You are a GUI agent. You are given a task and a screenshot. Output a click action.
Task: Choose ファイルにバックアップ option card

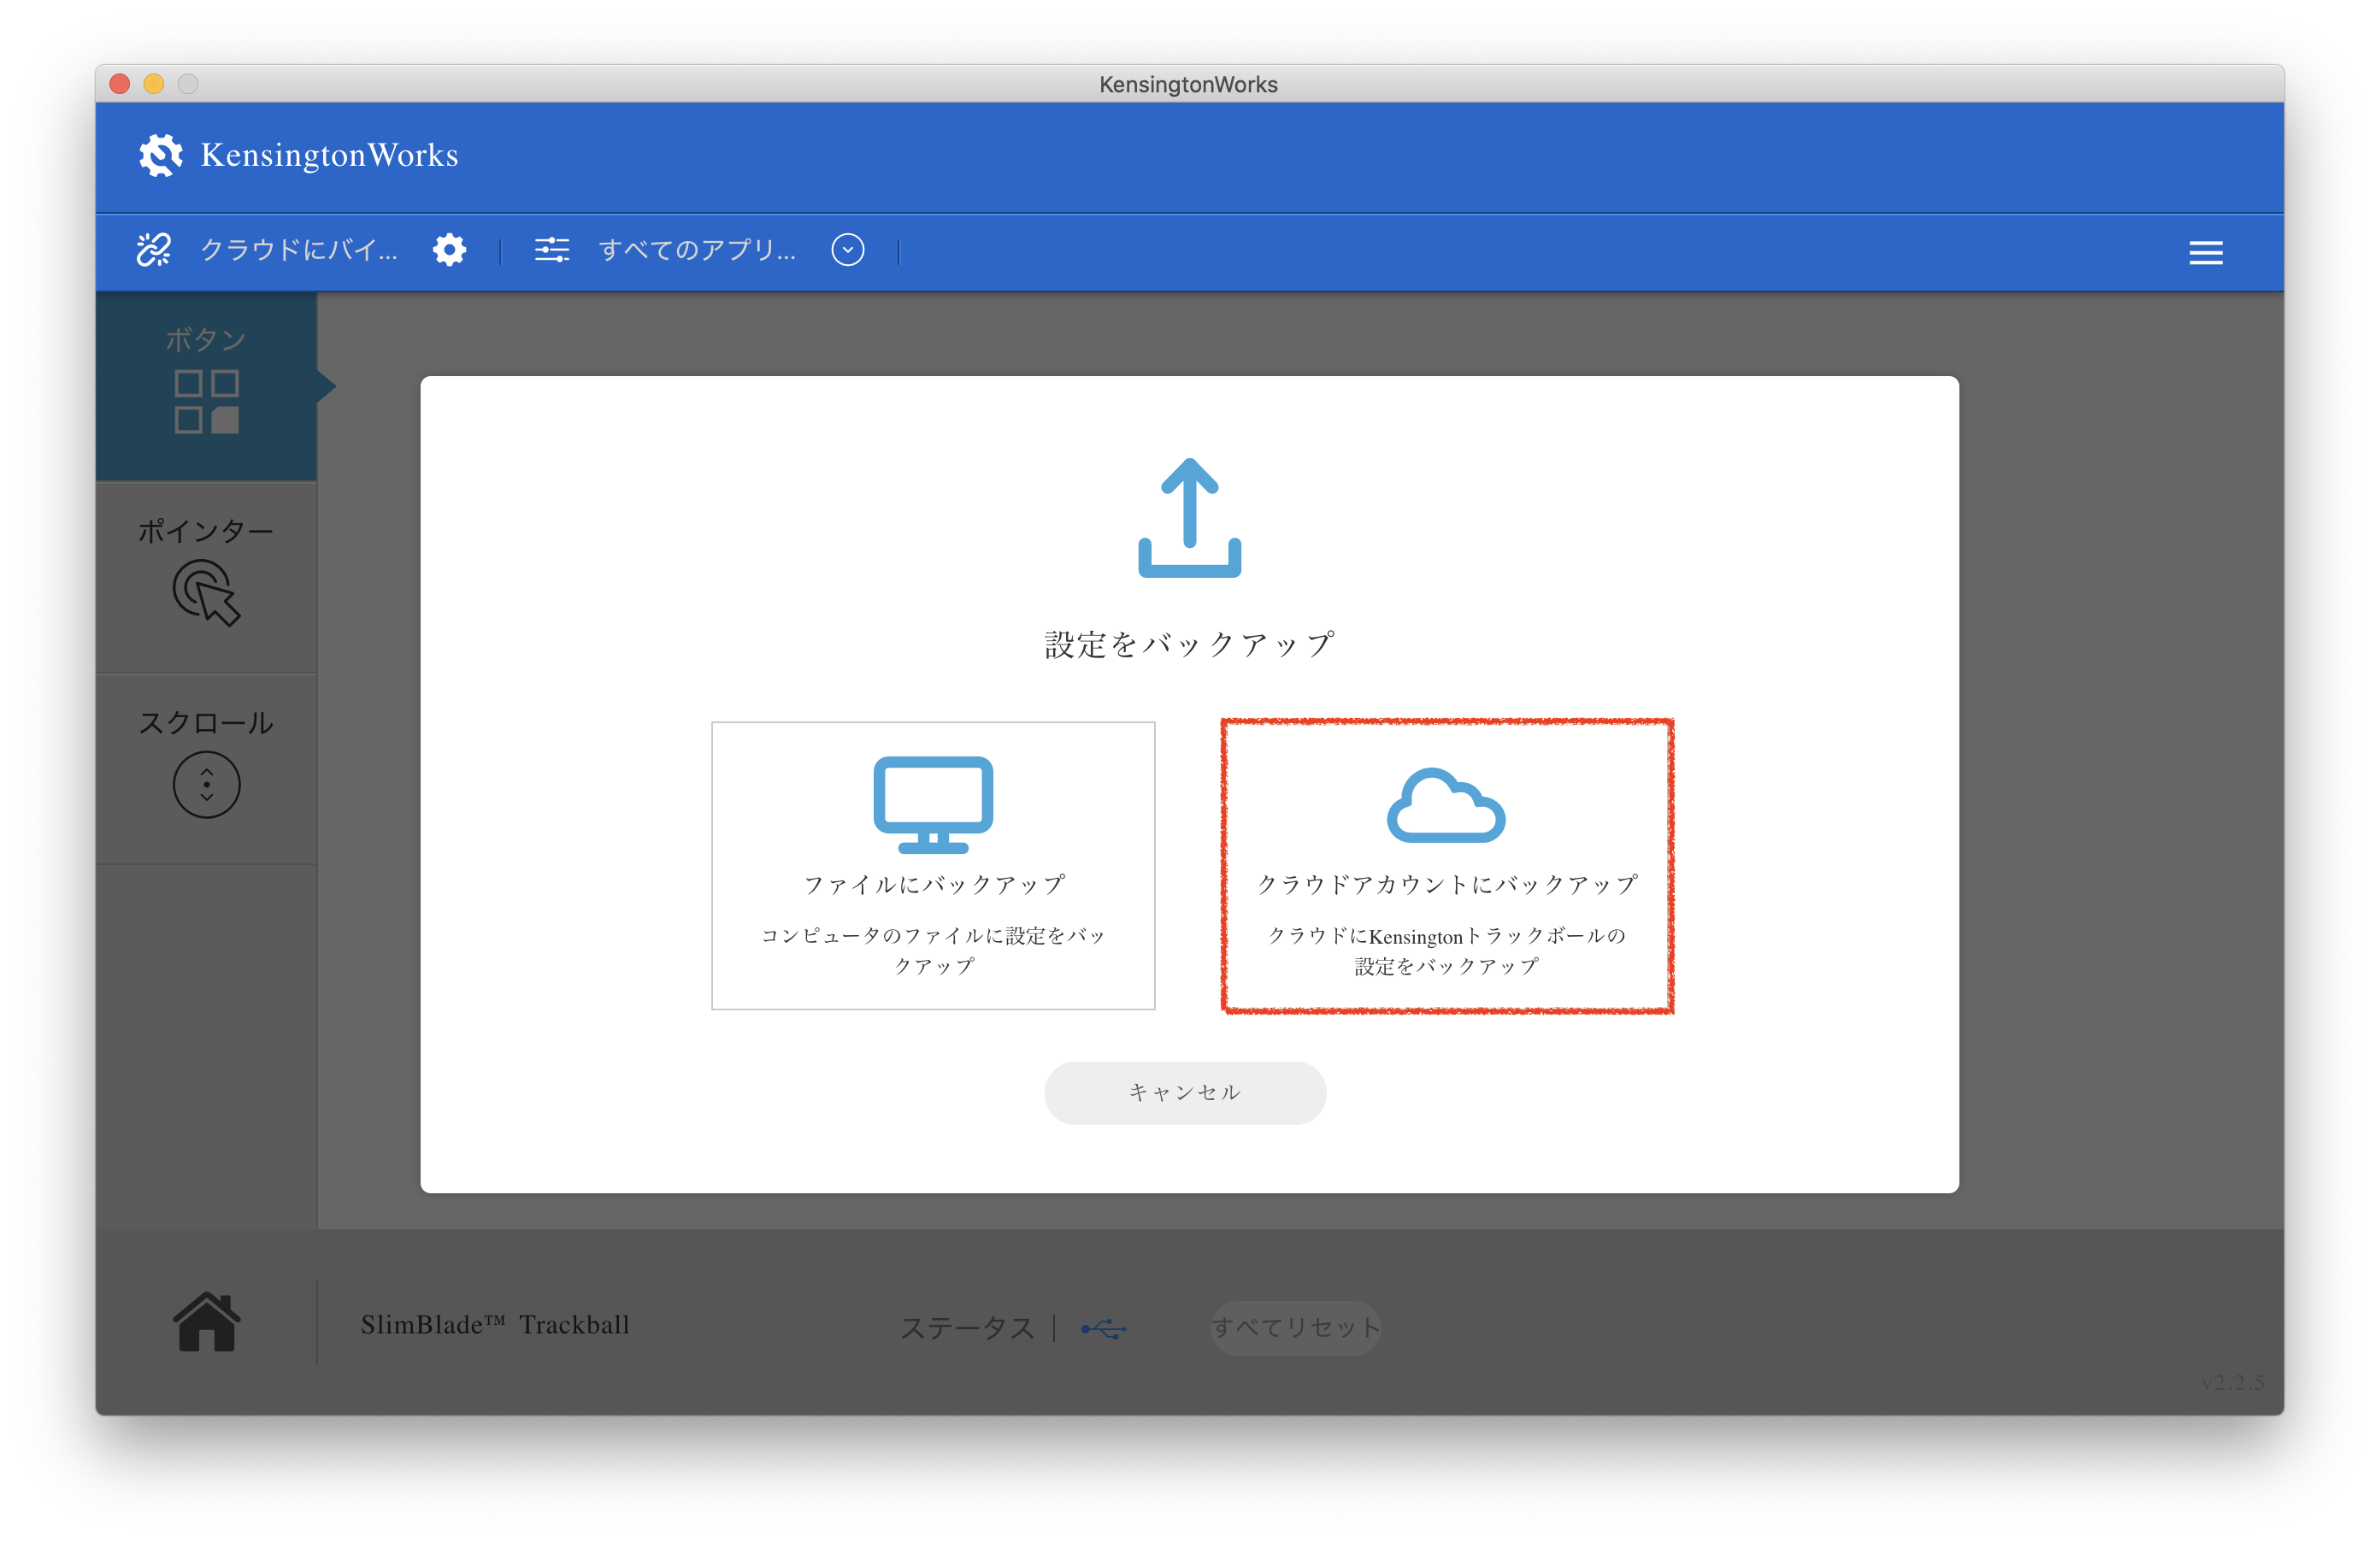pyautogui.click(x=933, y=865)
